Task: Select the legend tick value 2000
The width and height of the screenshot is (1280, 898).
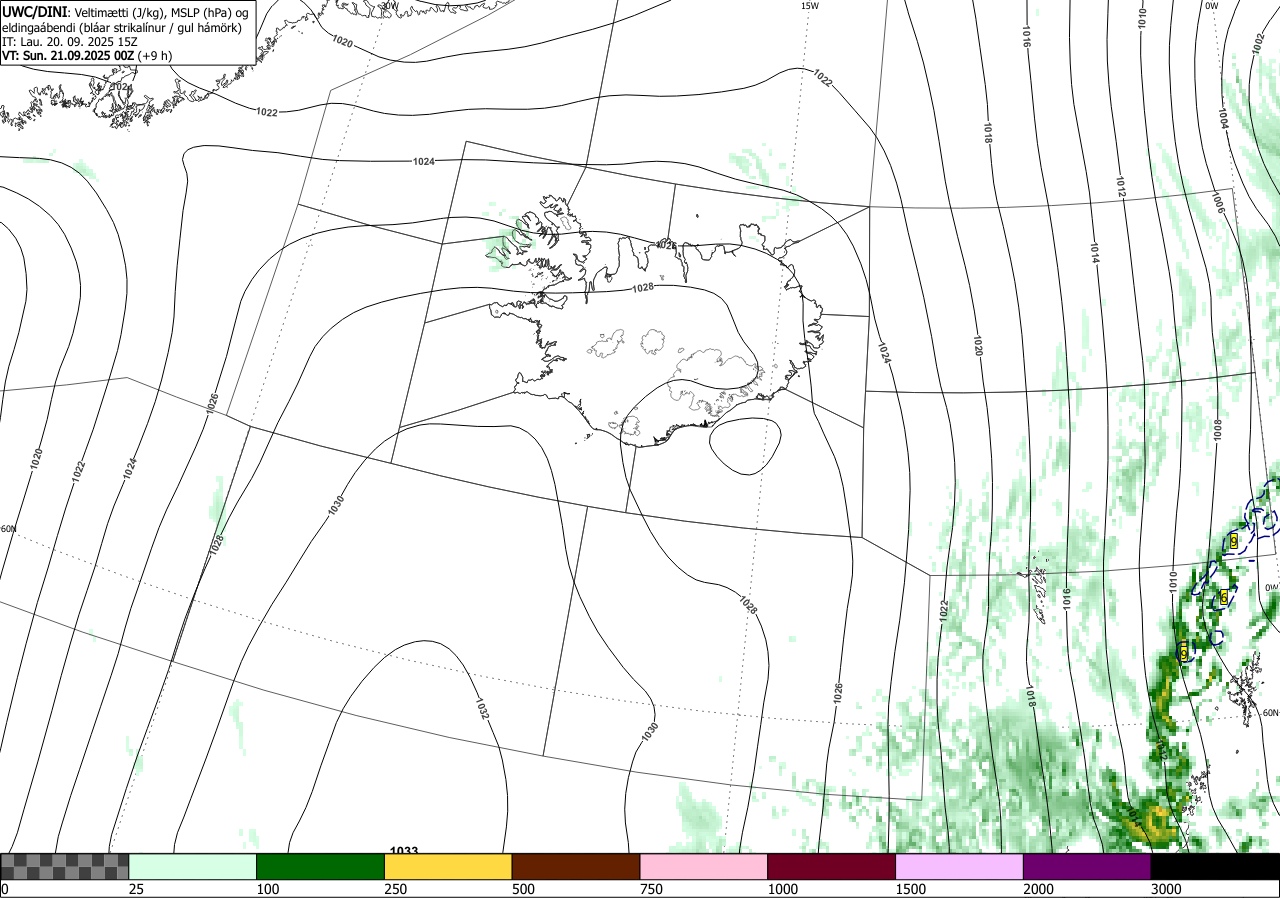Action: [1039, 889]
